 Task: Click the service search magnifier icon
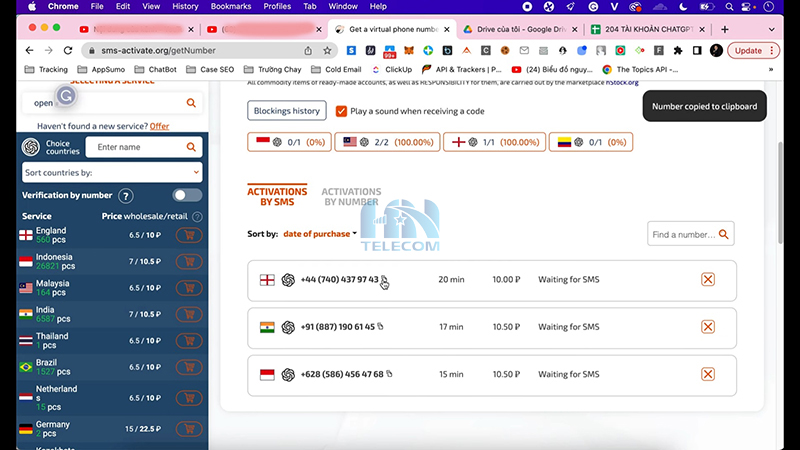point(191,103)
